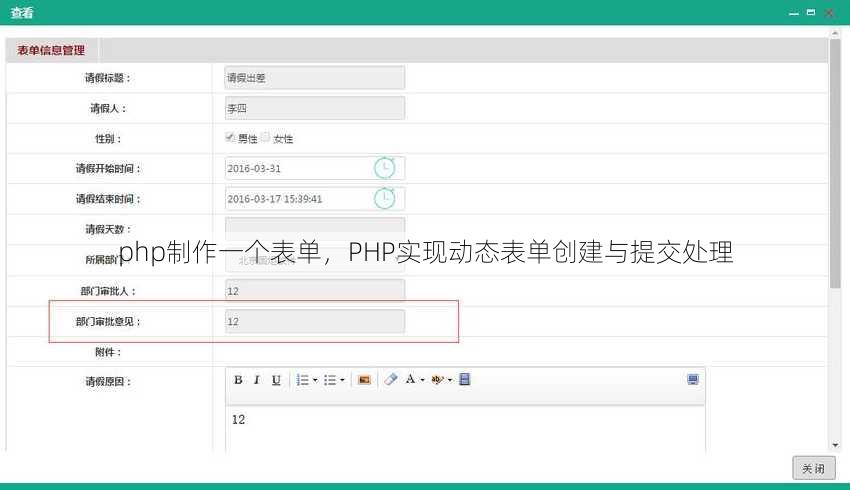Check the 女性 gender checkbox
Image resolution: width=850 pixels, height=490 pixels.
click(x=265, y=137)
